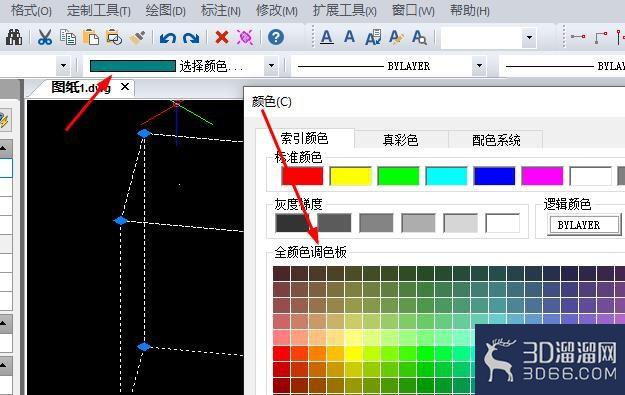Click the text edit A icon with document
Viewport: 625px width, 395px height.
[373, 37]
